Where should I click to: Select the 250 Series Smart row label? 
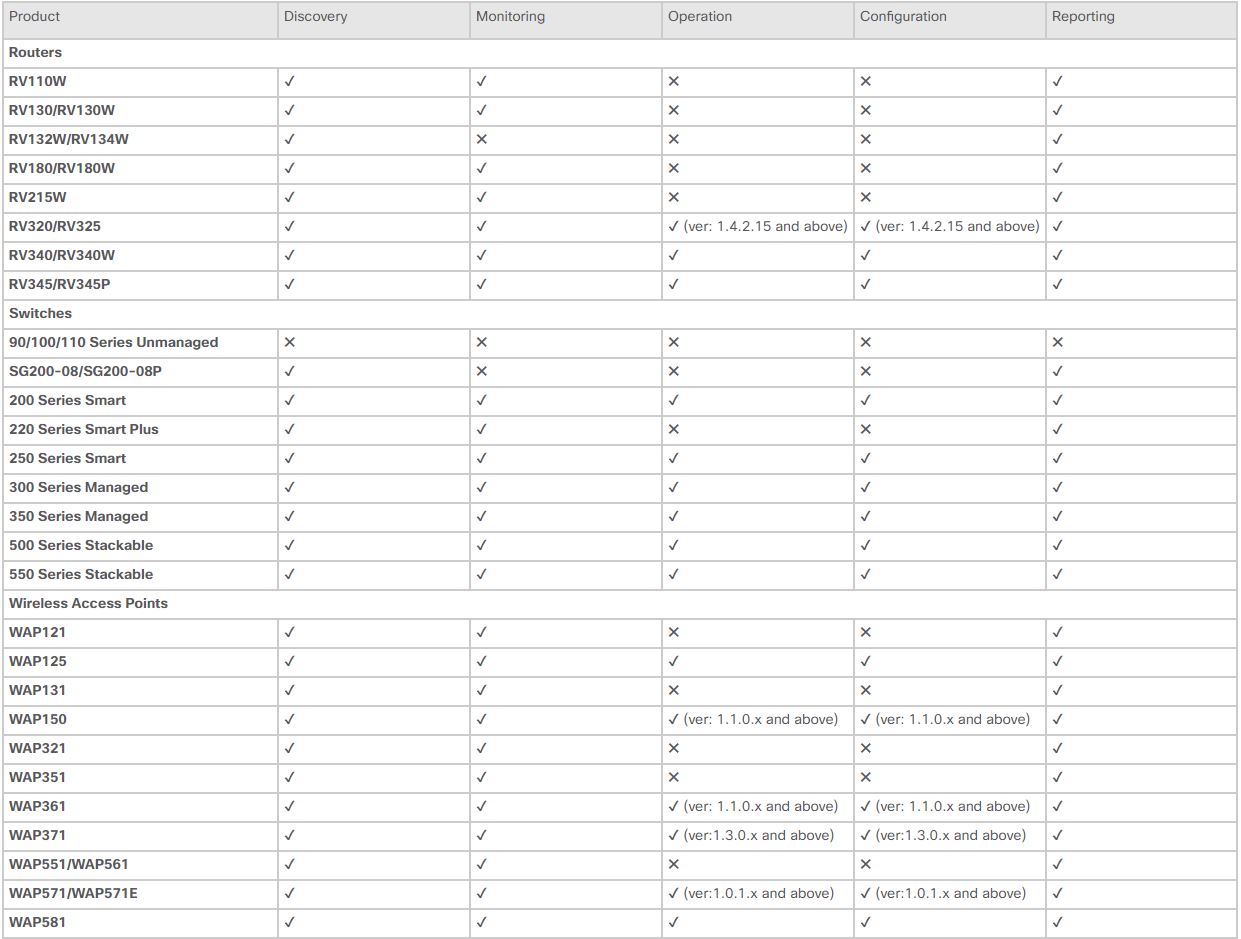coord(67,458)
